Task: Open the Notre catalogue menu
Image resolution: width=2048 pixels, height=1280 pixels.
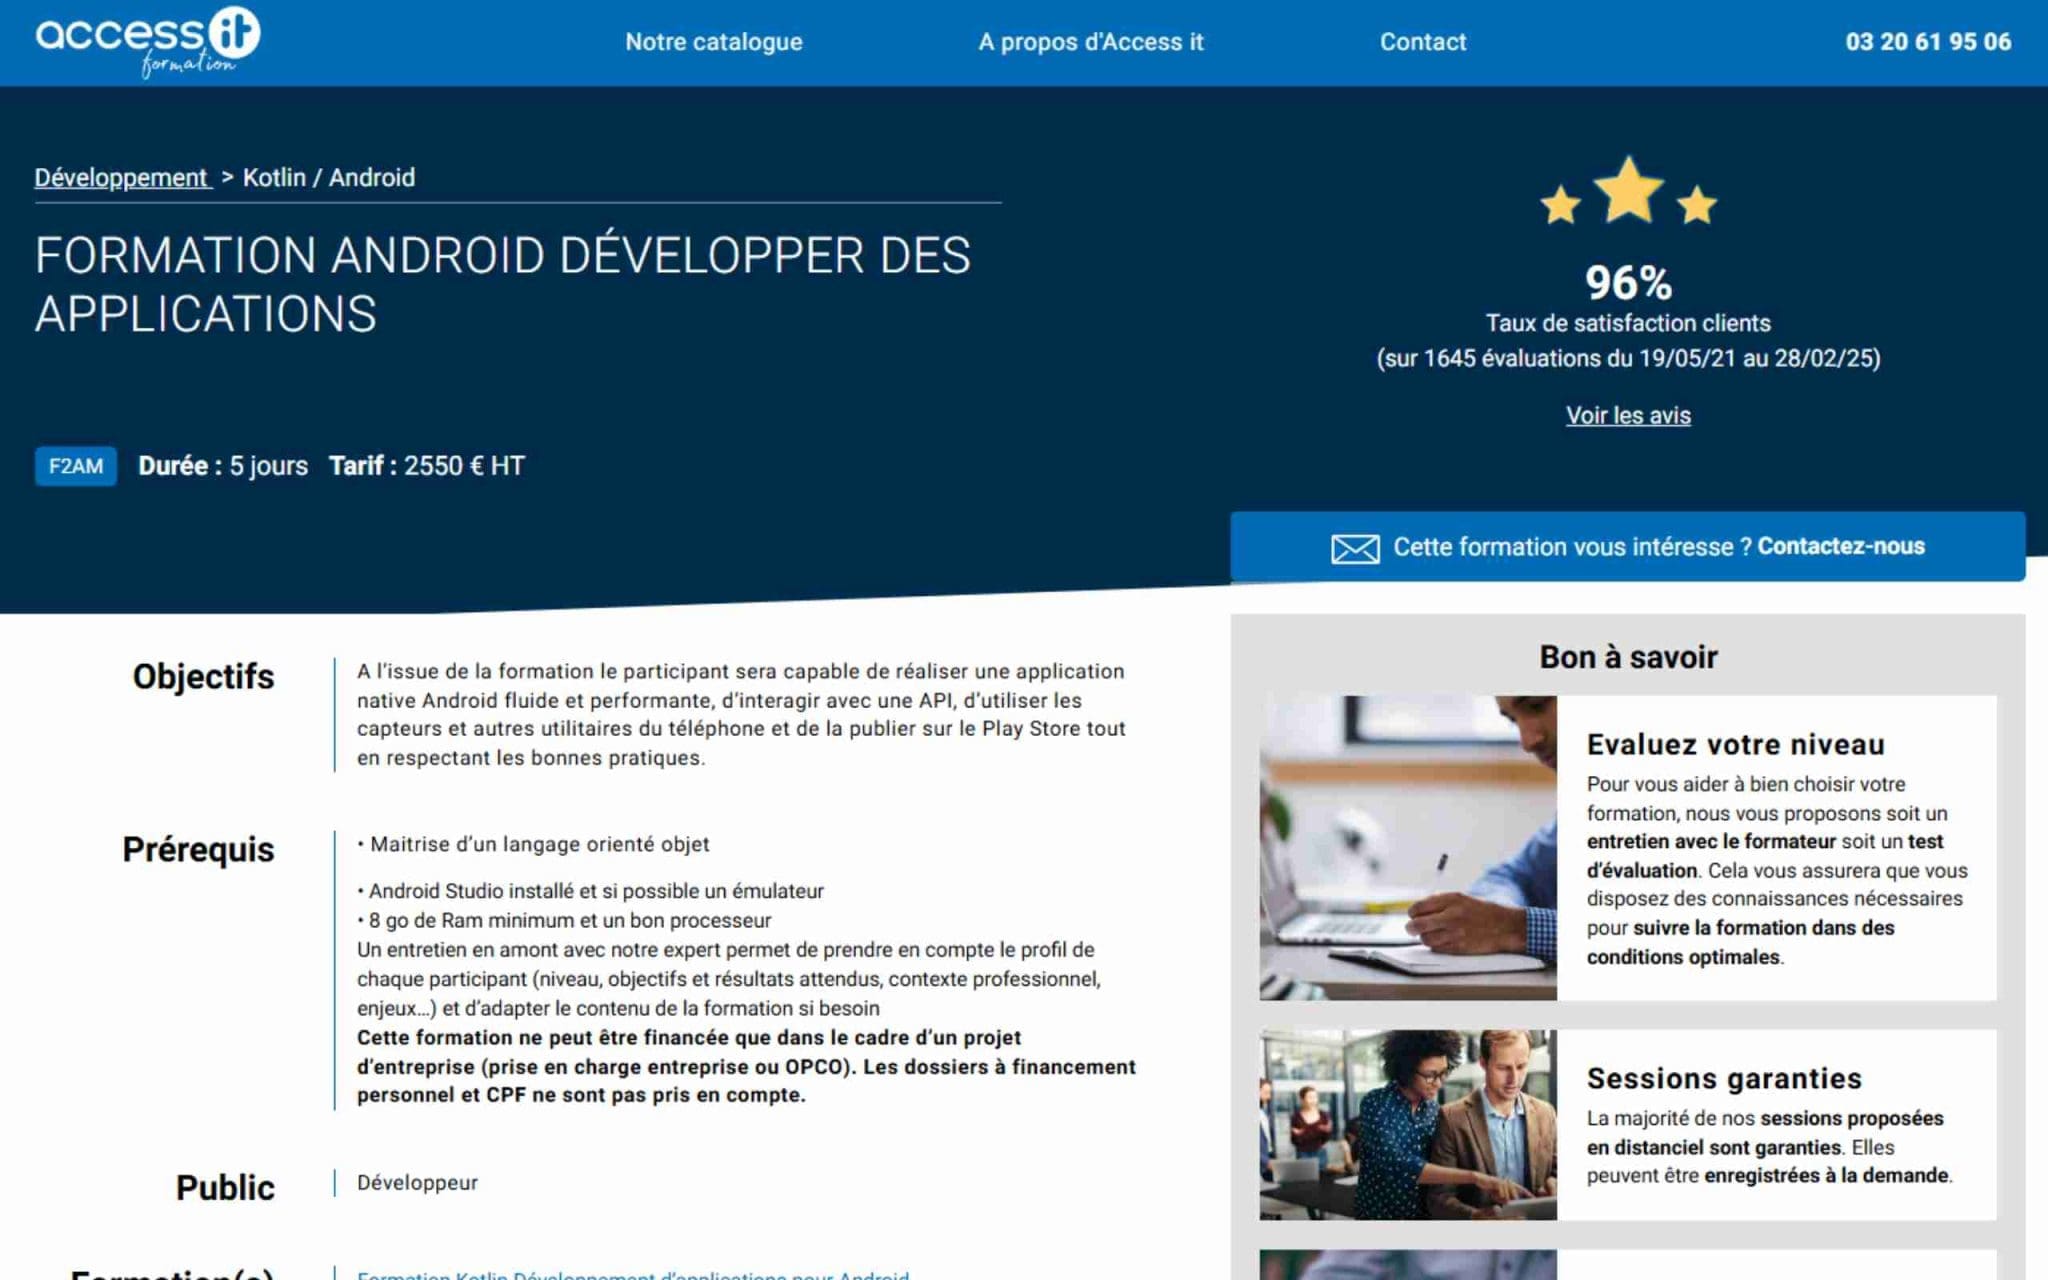Action: 714,42
